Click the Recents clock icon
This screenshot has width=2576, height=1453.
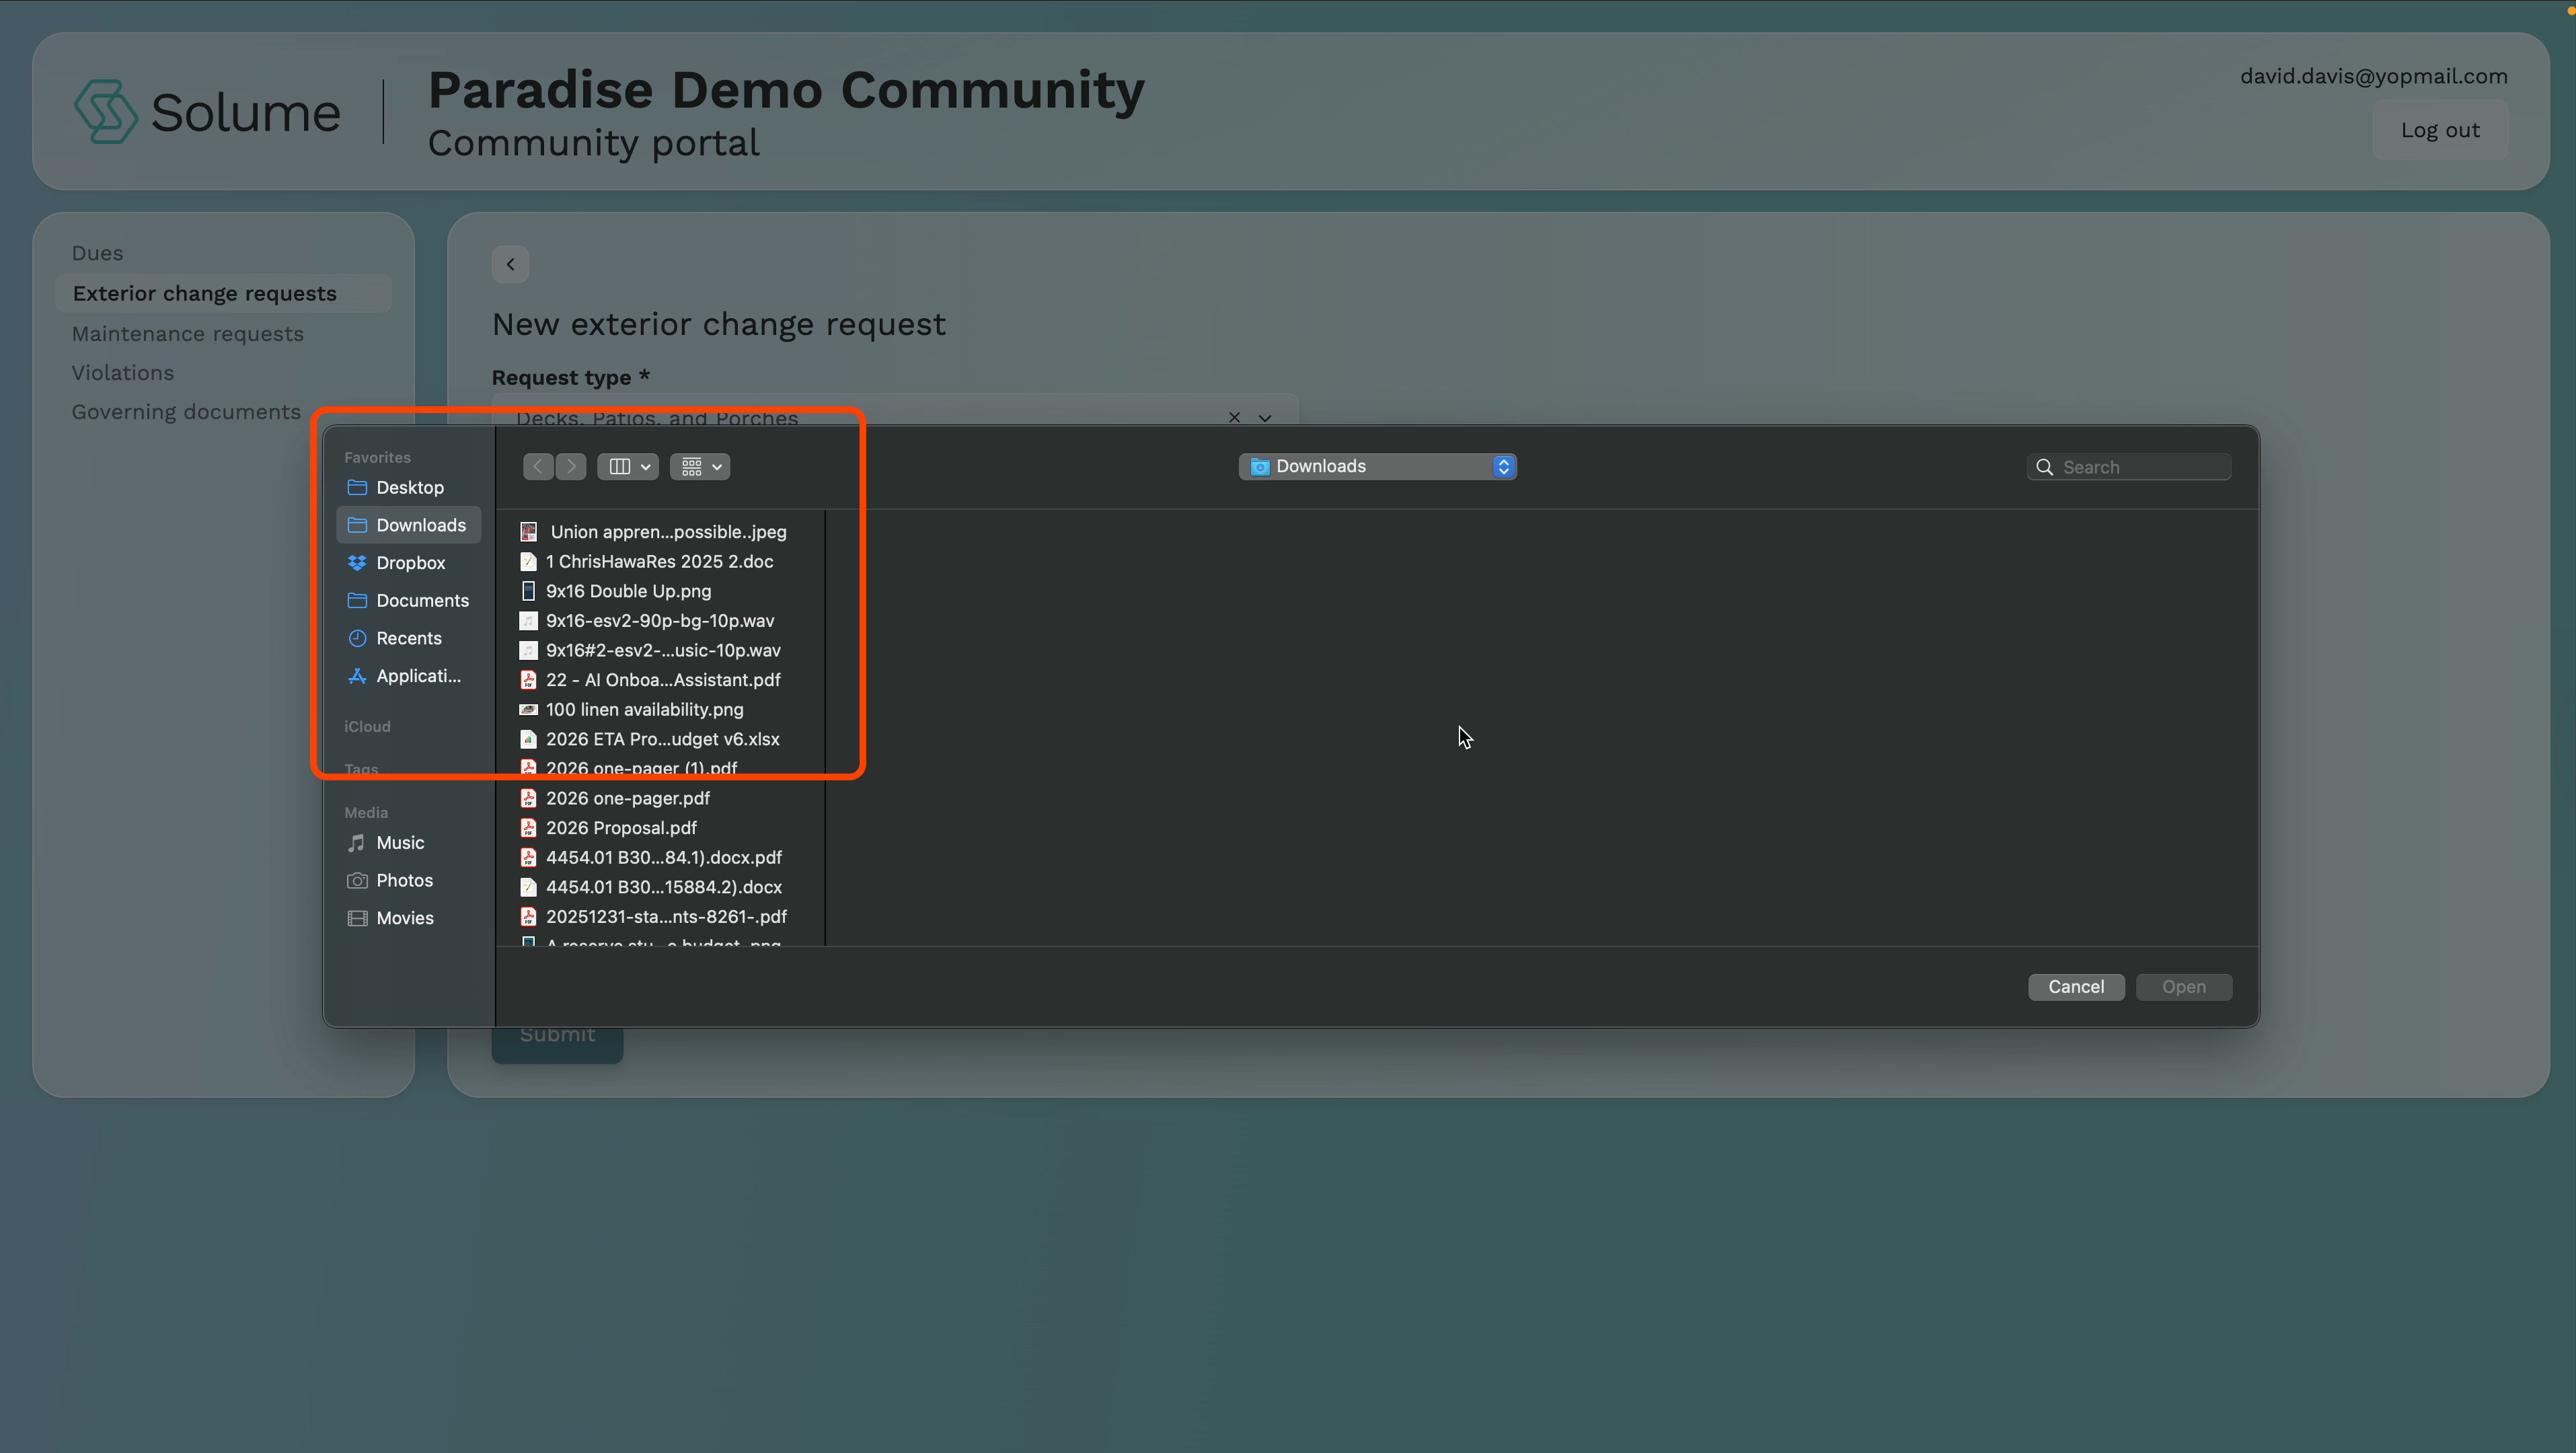(x=357, y=638)
